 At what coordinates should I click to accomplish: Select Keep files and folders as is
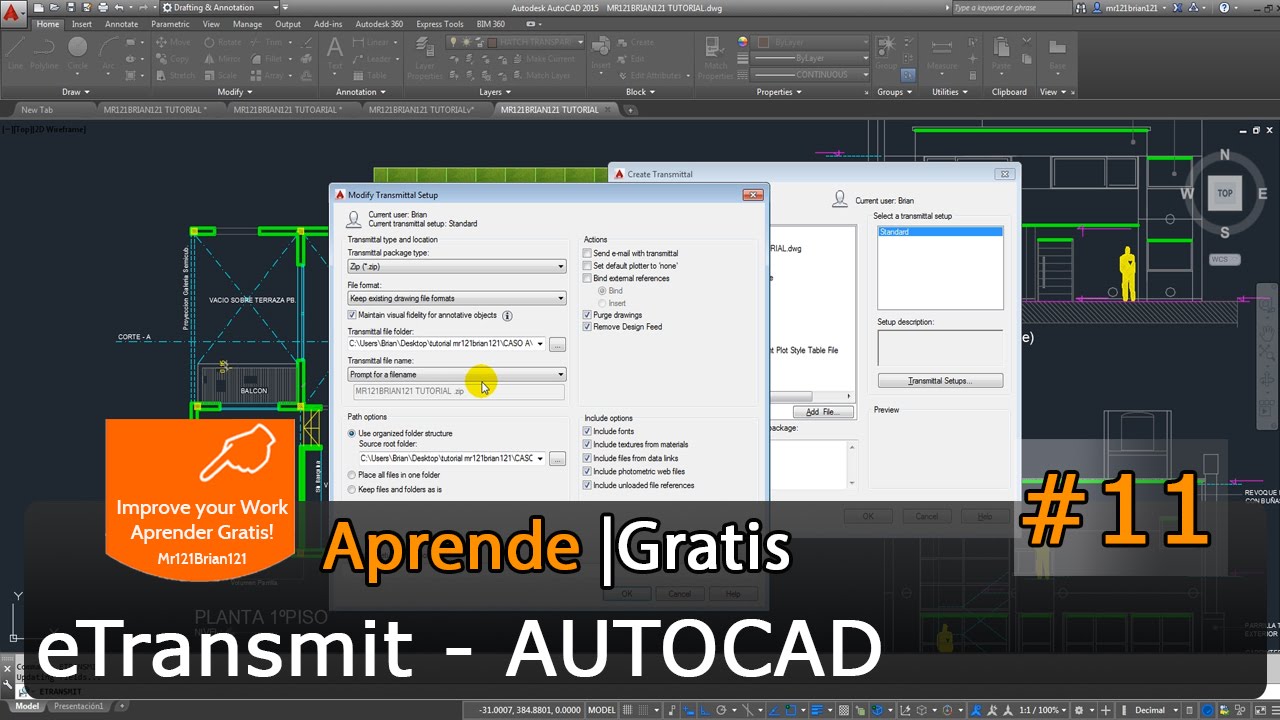[352, 490]
